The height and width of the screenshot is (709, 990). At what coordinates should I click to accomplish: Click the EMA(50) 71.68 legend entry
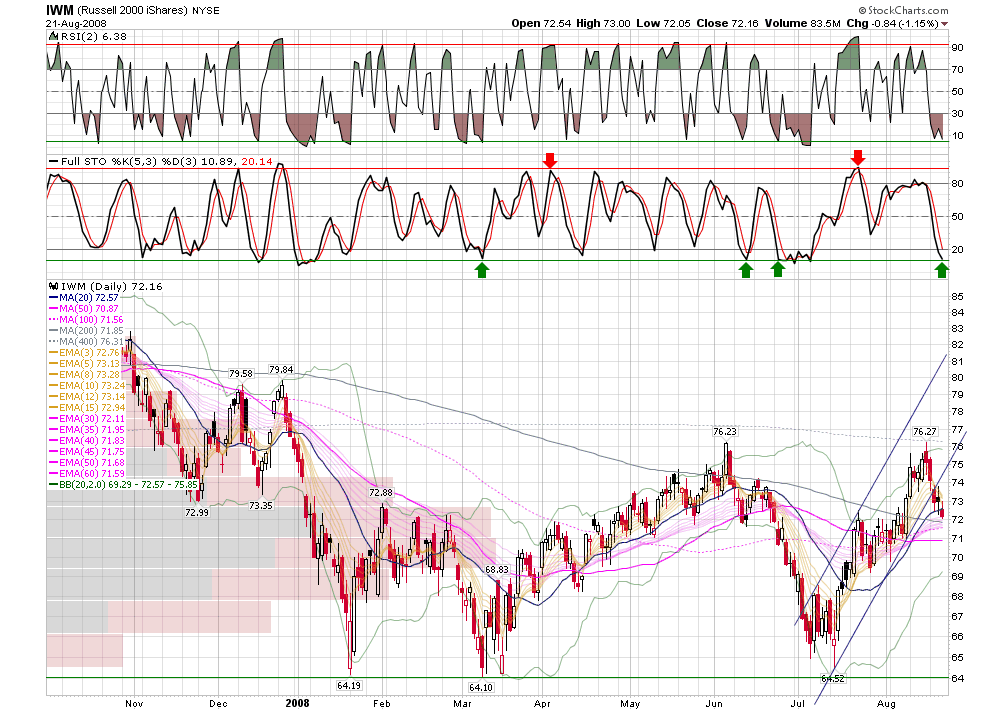(x=87, y=463)
